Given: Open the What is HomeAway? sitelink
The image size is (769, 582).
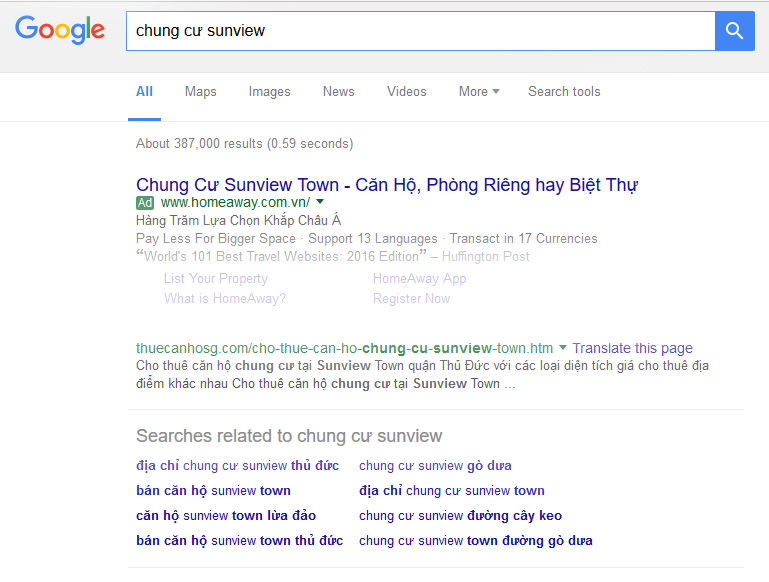Looking at the screenshot, I should coord(225,299).
